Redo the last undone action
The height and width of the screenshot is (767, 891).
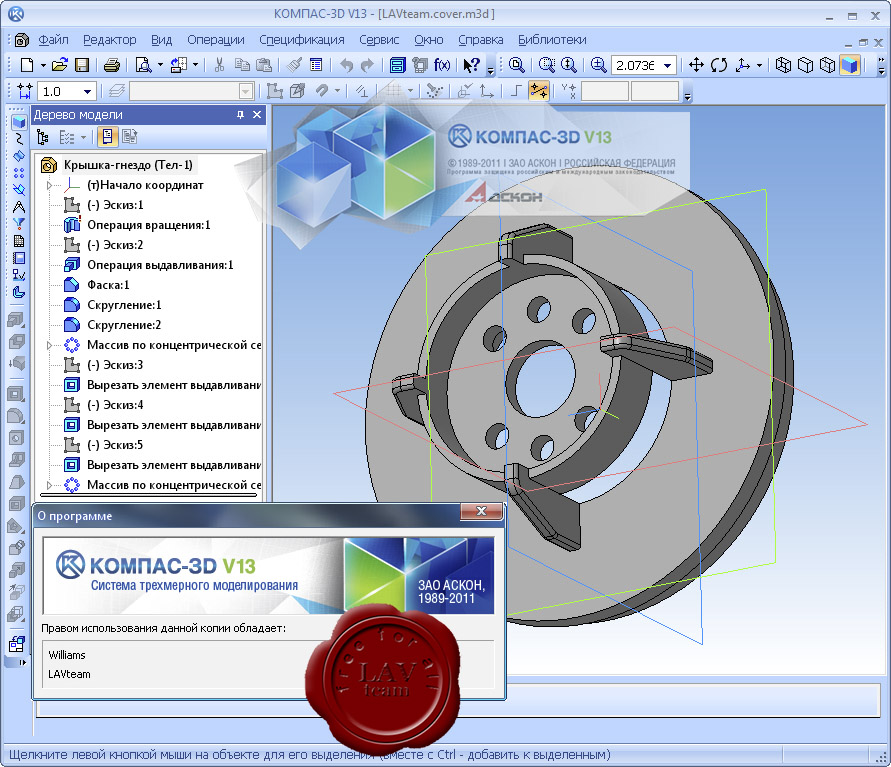(368, 65)
